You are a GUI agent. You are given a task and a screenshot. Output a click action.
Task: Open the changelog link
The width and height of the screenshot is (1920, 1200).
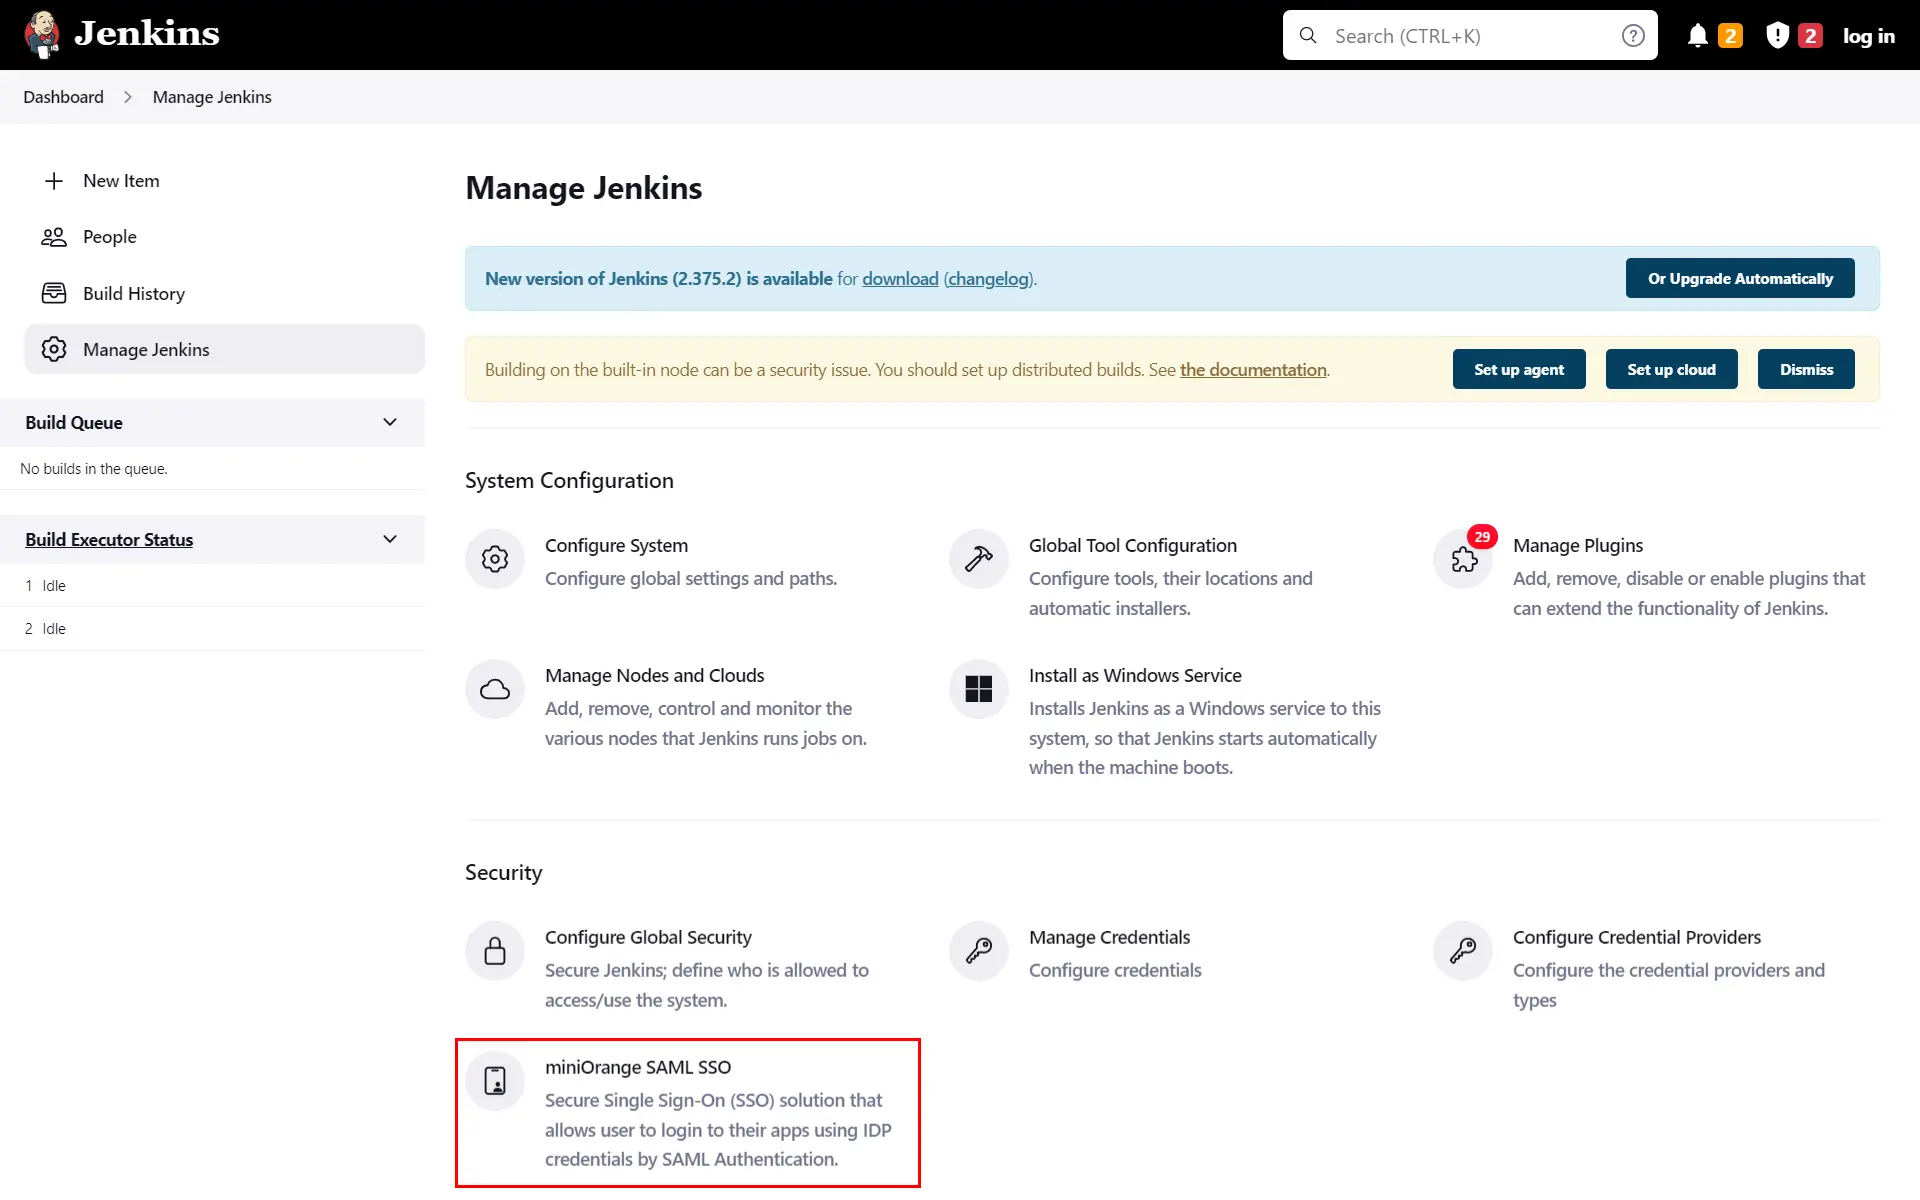pyautogui.click(x=988, y=278)
